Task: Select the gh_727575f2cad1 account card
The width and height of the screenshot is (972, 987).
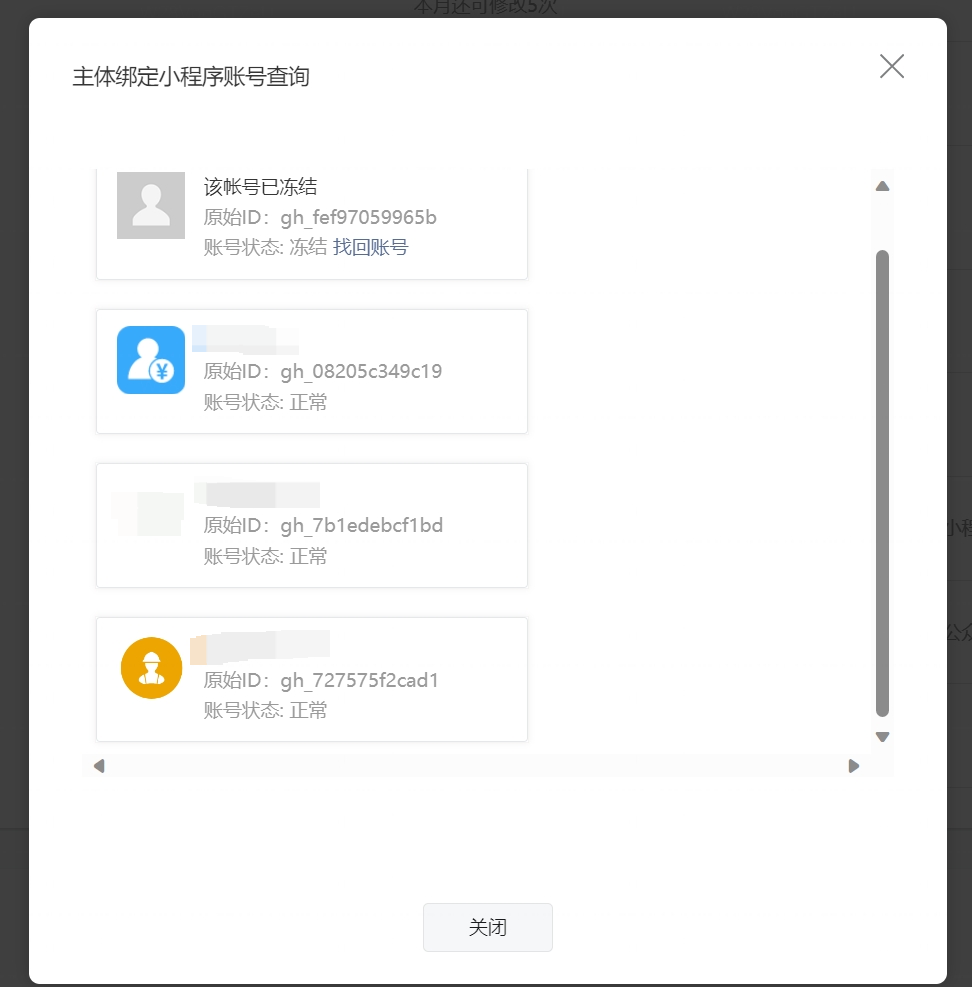Action: 312,680
